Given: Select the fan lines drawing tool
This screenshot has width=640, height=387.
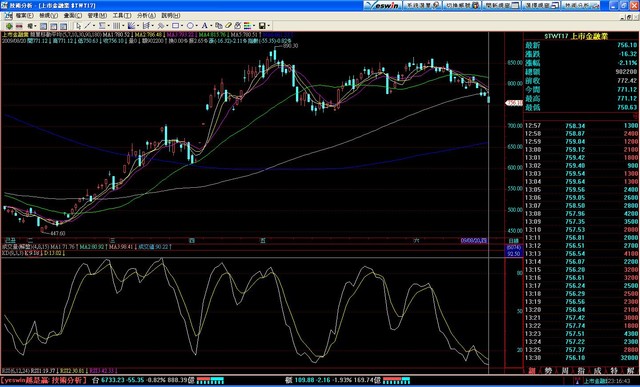Looking at the screenshot, I should tap(131, 26).
